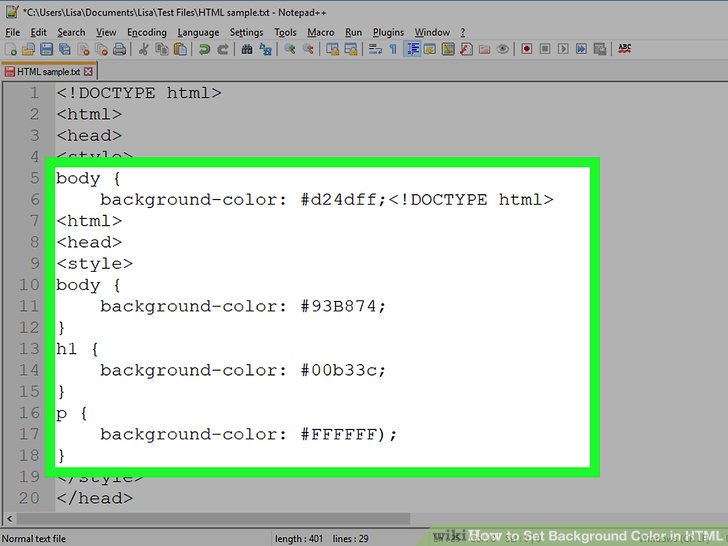The width and height of the screenshot is (728, 546).
Task: Click the Zoom In toolbar icon
Action: tap(290, 49)
